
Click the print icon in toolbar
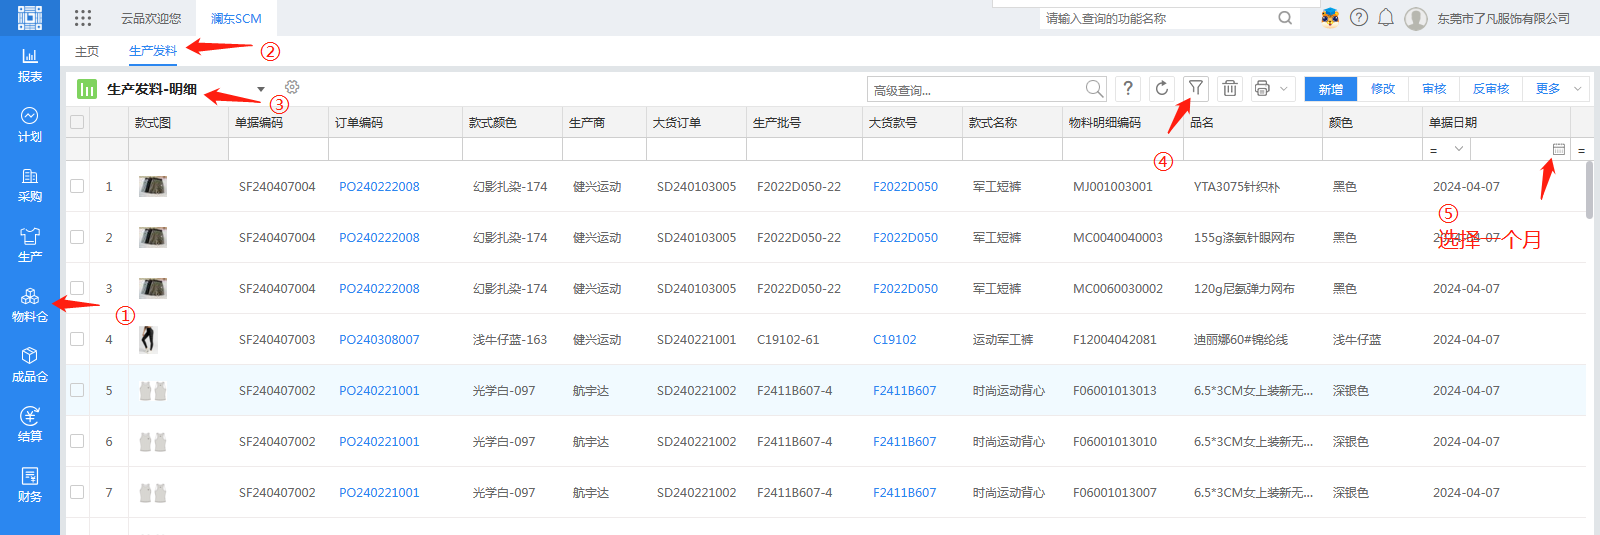pyautogui.click(x=1262, y=88)
